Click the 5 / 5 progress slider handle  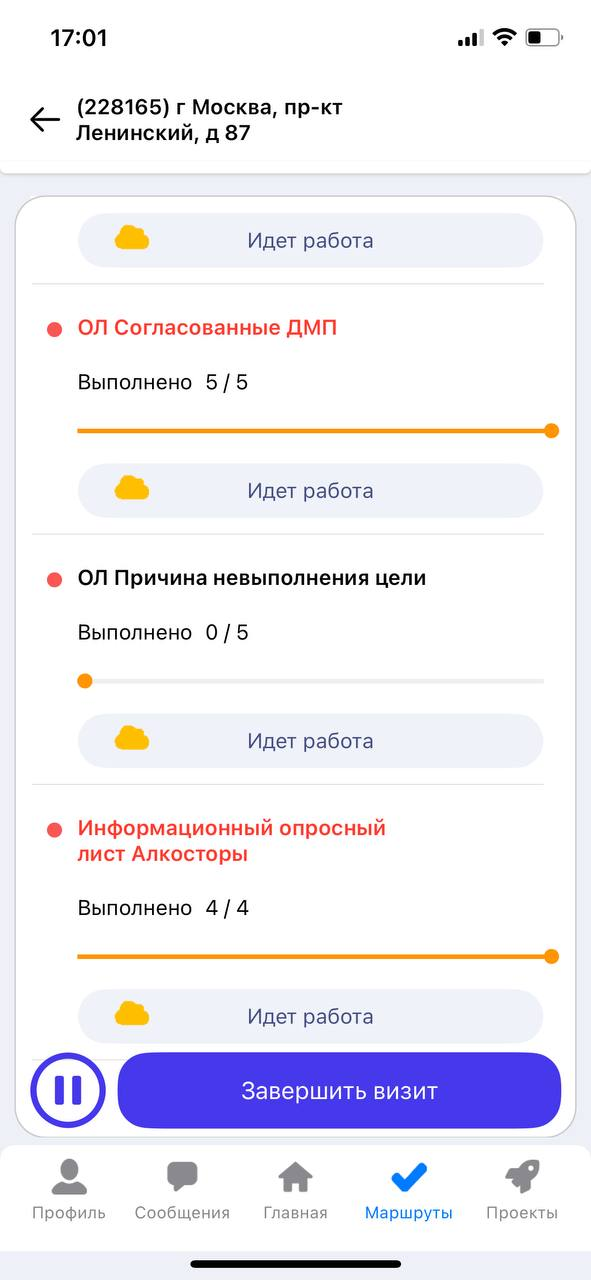coord(551,431)
